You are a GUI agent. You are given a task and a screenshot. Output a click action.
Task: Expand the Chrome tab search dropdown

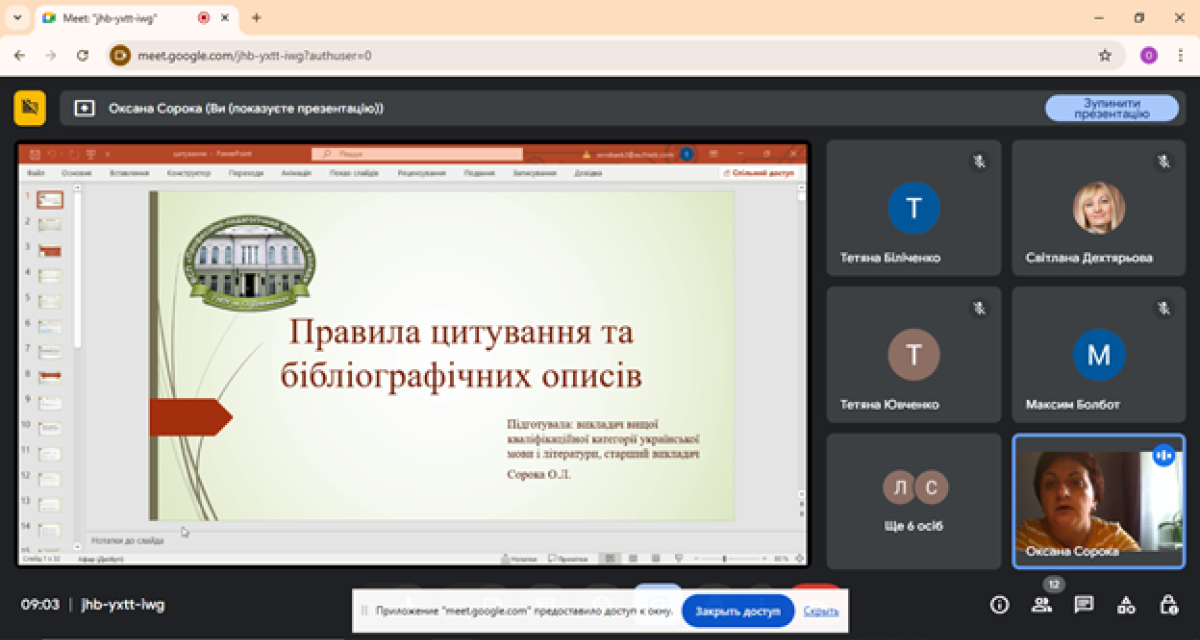coord(17,18)
